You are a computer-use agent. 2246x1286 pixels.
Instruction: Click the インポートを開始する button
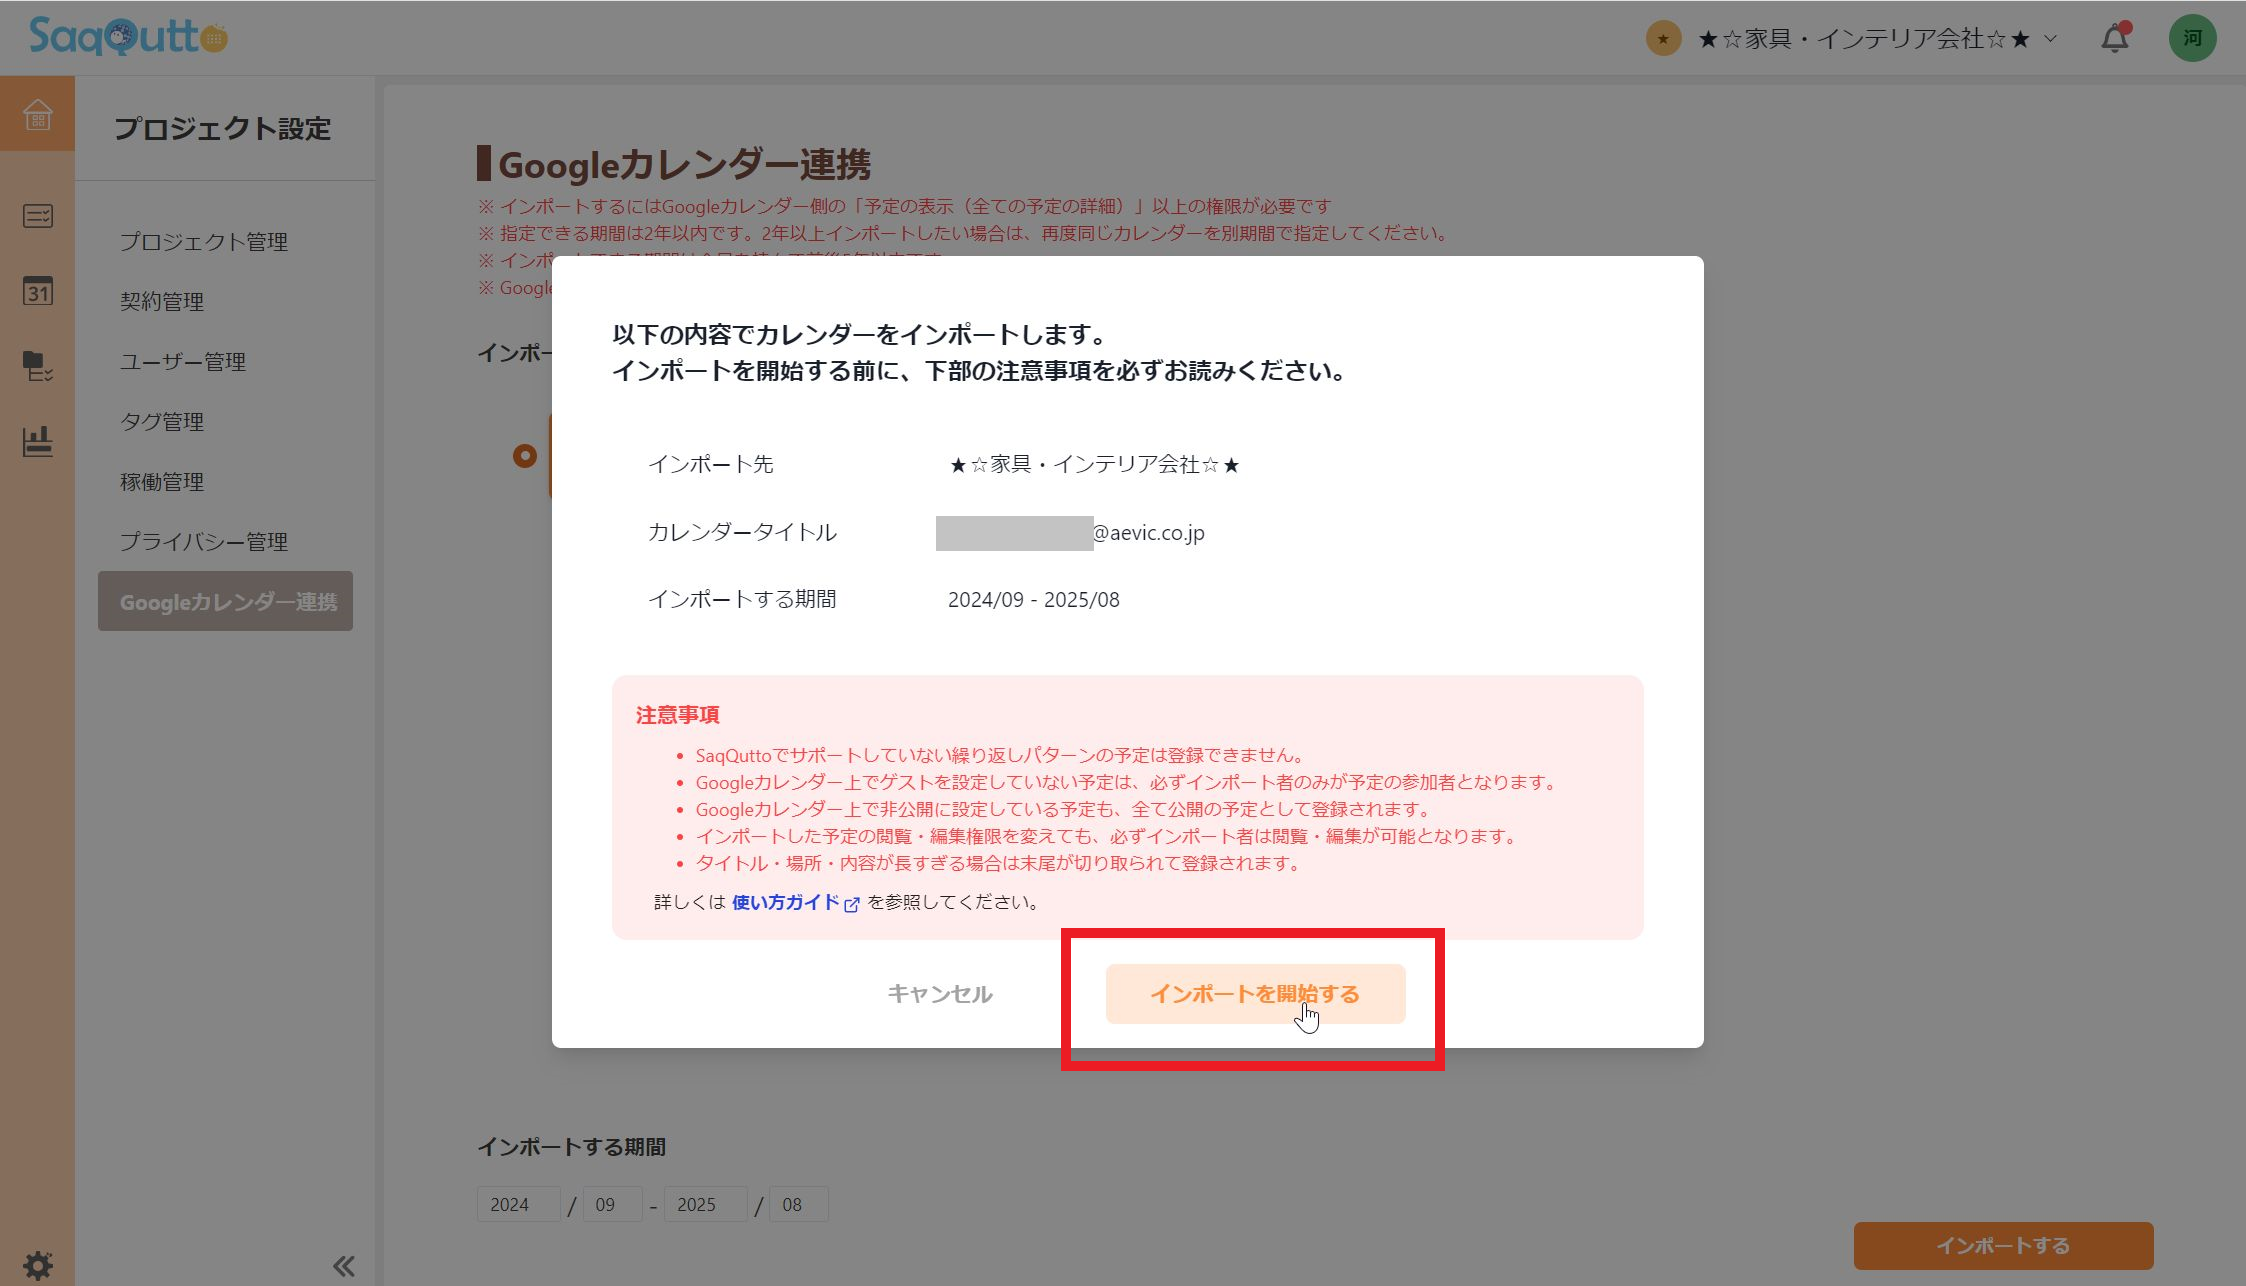(1255, 994)
